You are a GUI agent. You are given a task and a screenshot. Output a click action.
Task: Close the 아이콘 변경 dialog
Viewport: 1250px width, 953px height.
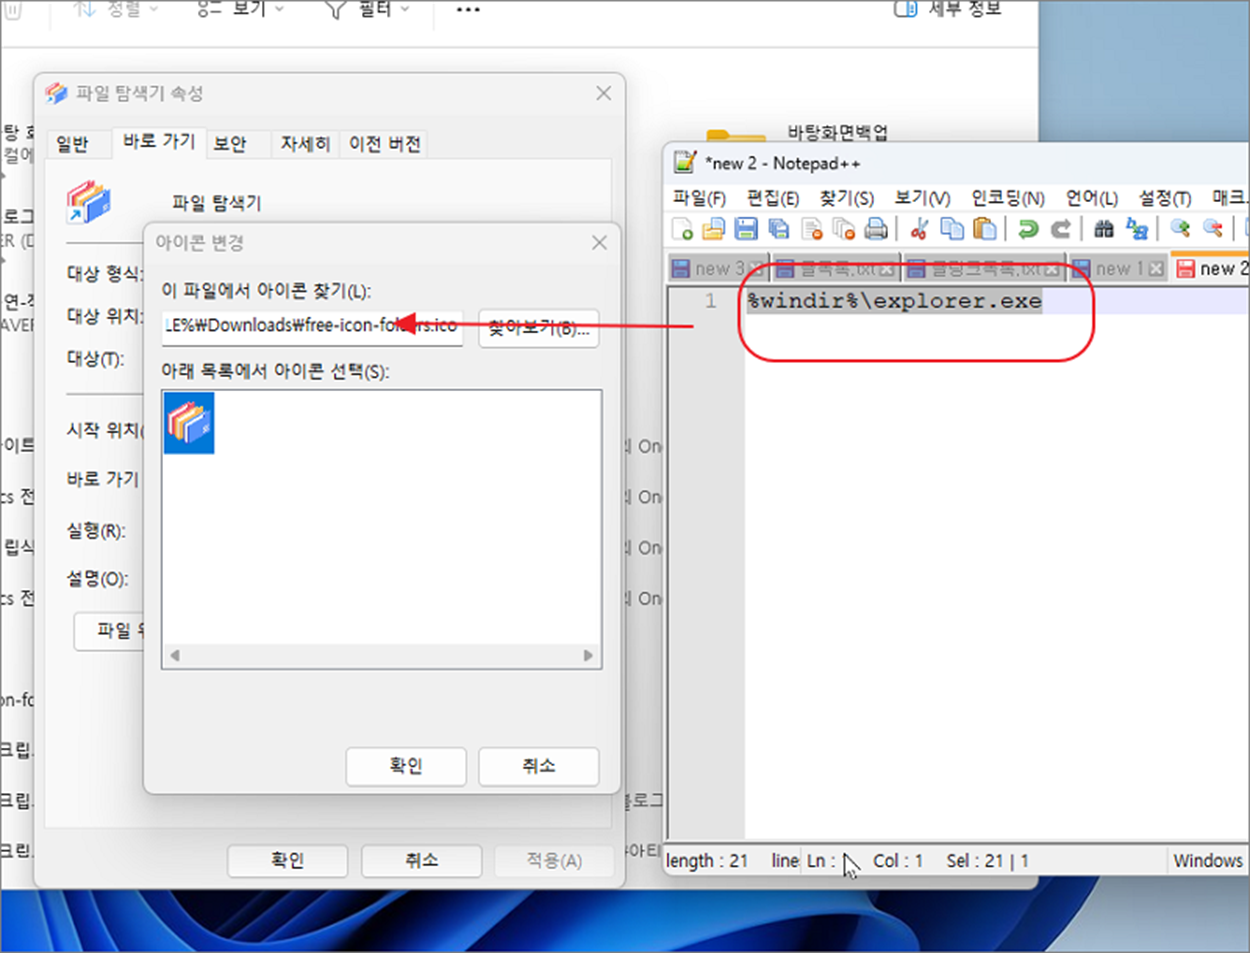(x=599, y=243)
